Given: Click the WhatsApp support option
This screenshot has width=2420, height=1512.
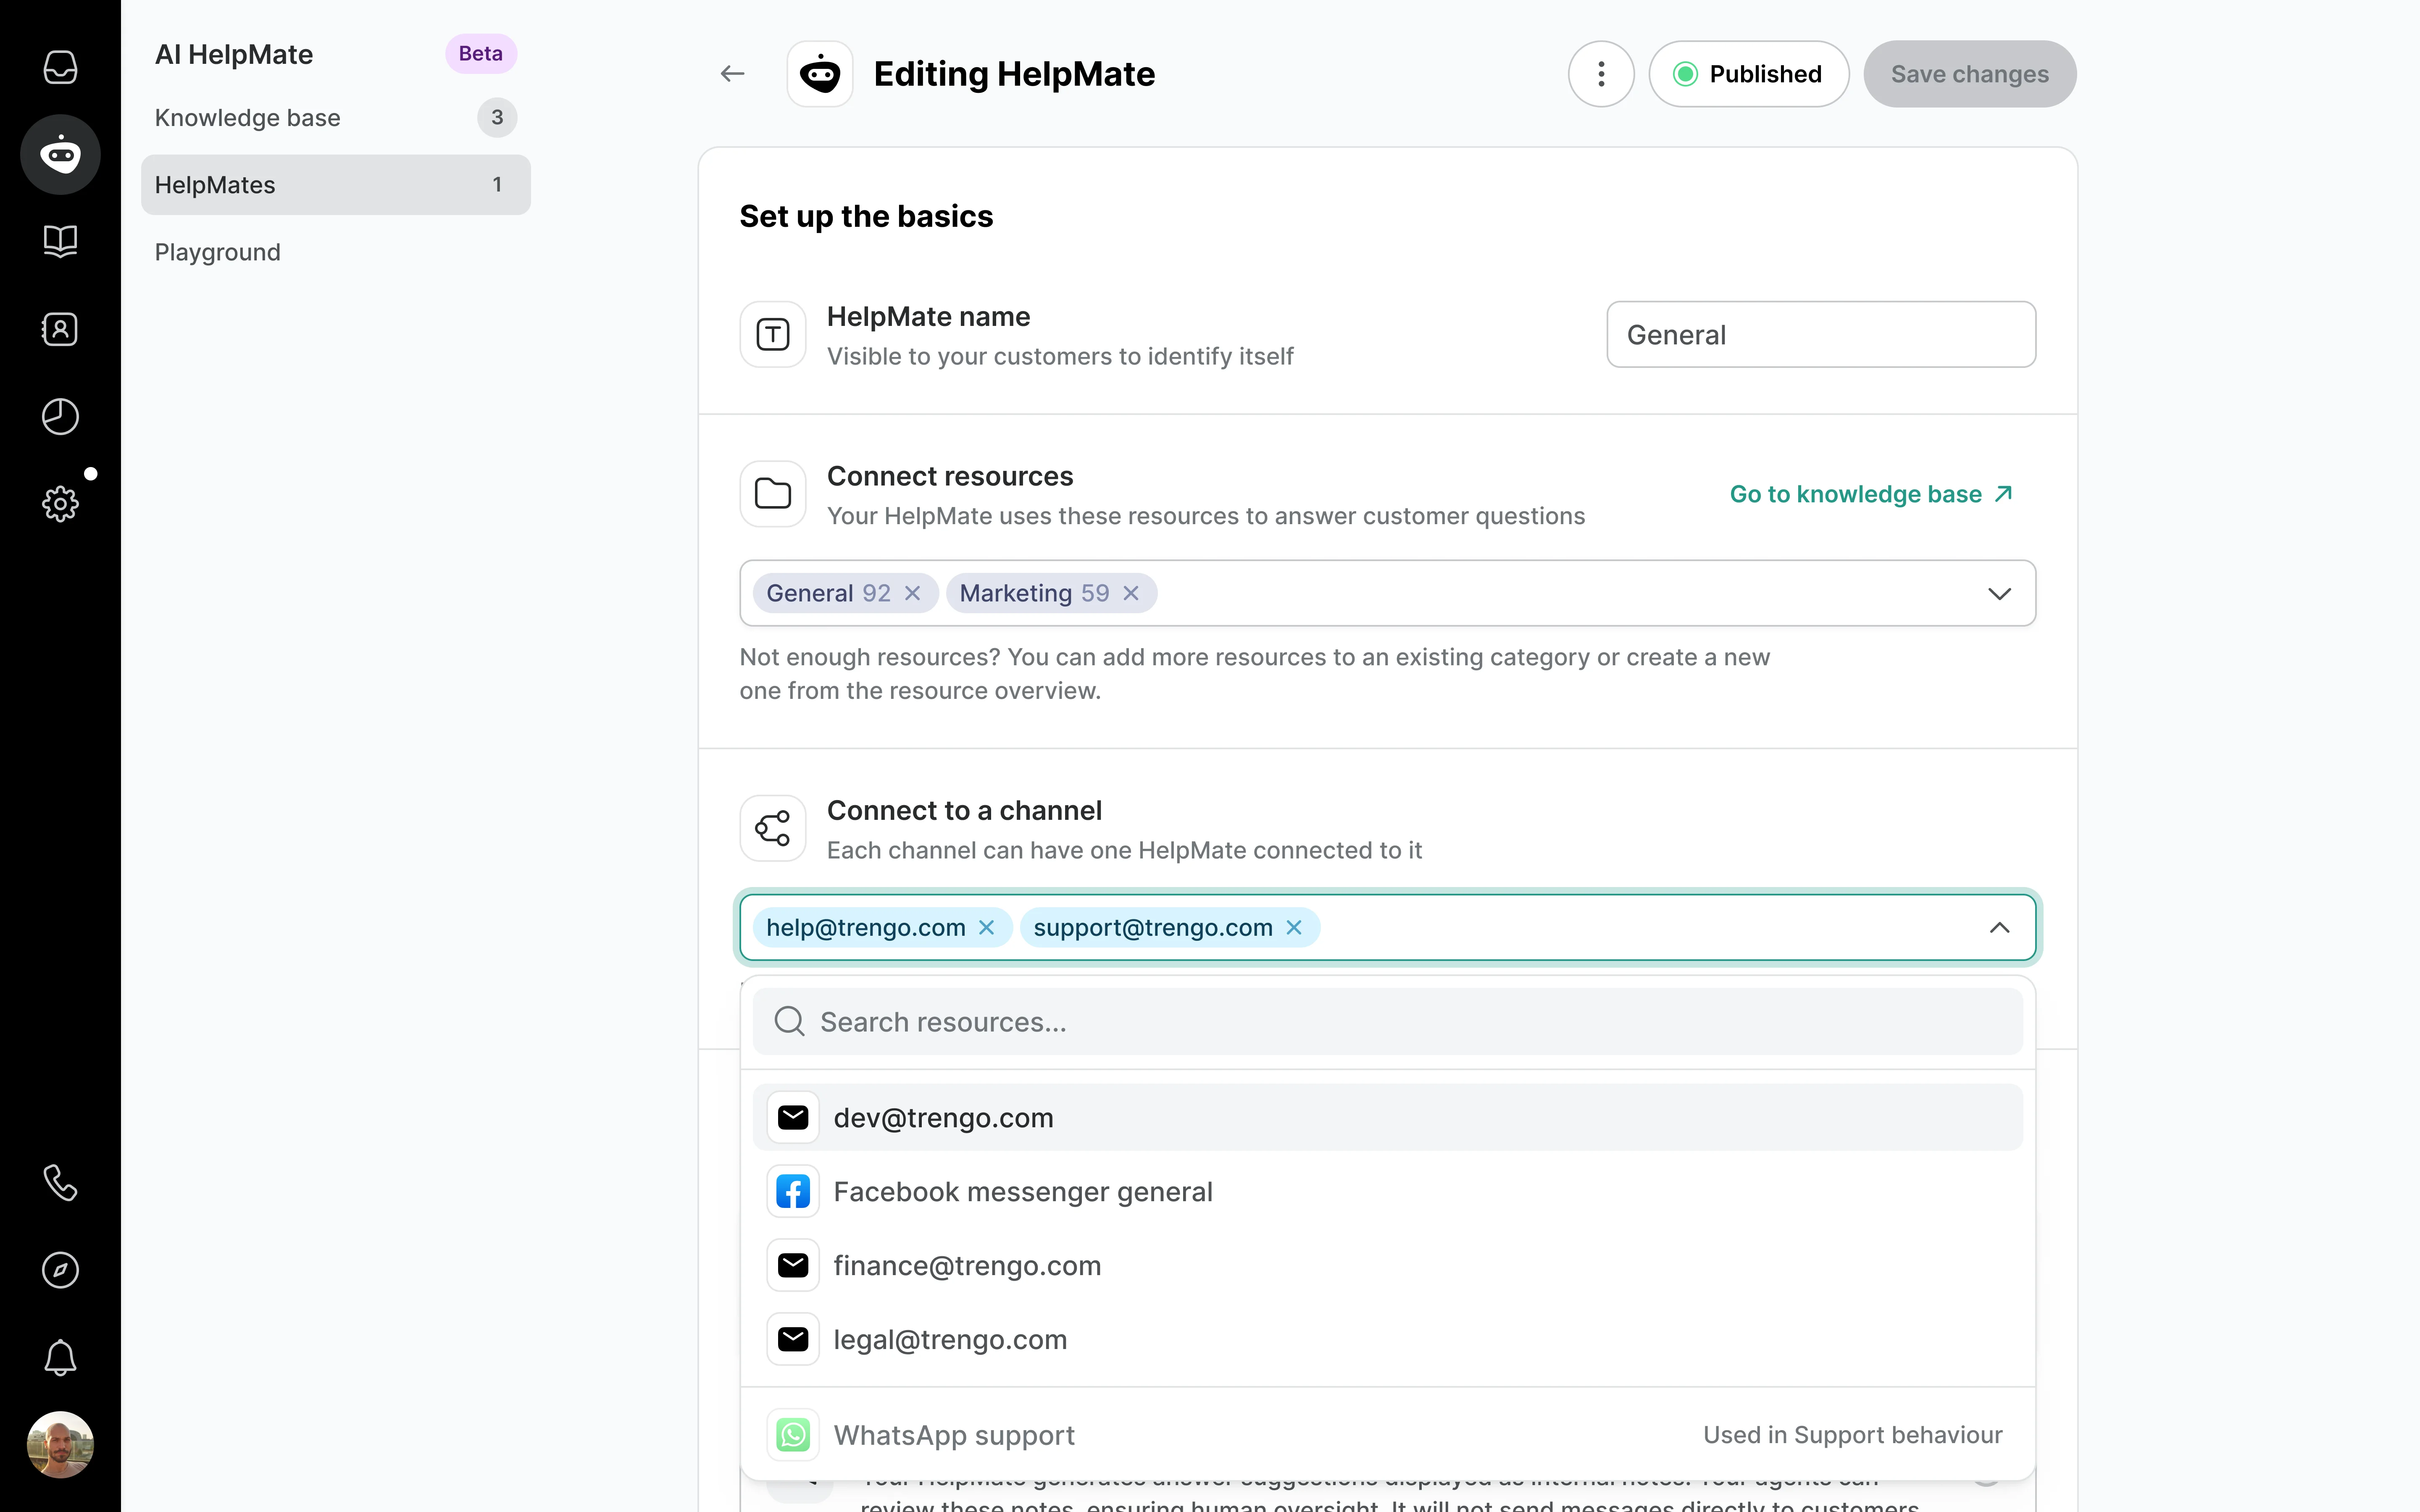Looking at the screenshot, I should coord(1388,1435).
